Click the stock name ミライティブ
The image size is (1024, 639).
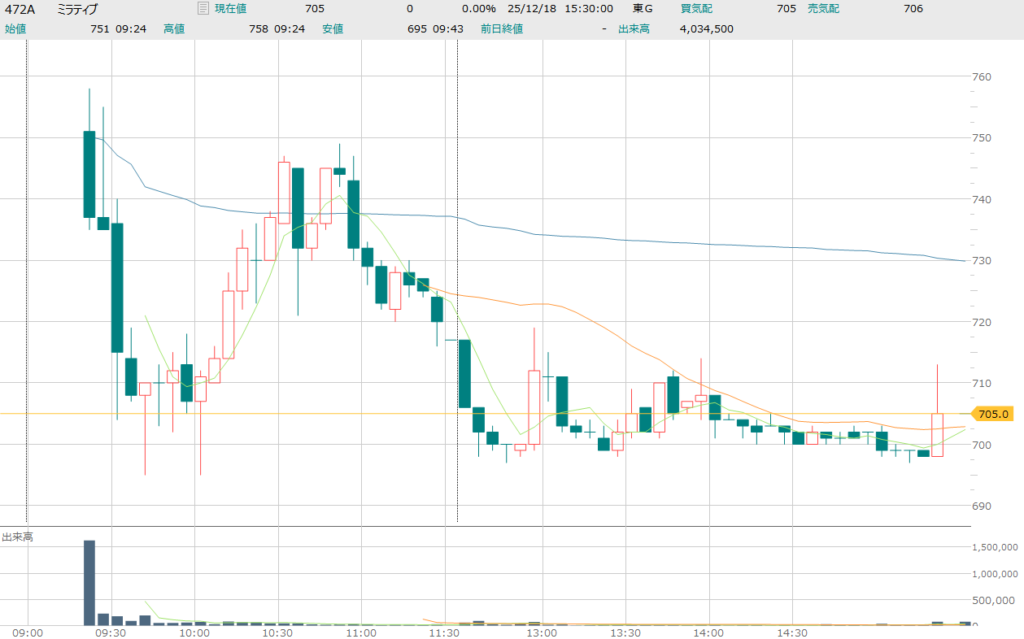pos(77,9)
